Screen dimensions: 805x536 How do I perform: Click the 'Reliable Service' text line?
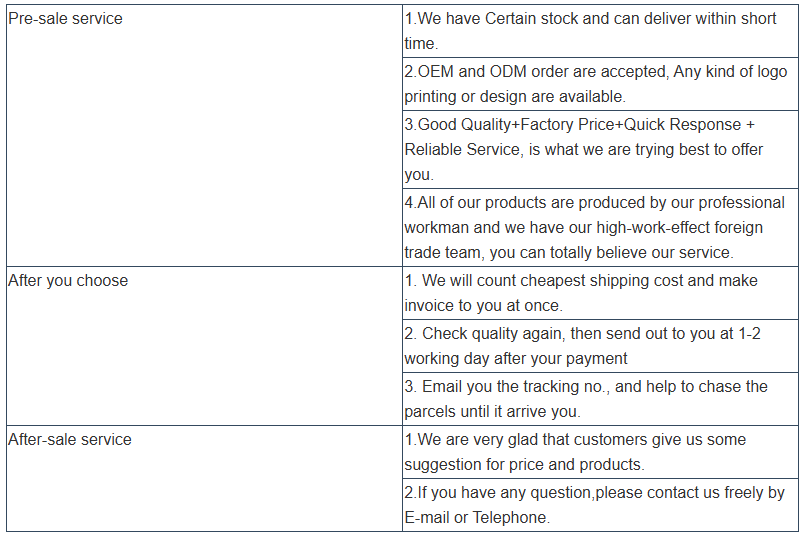[584, 149]
